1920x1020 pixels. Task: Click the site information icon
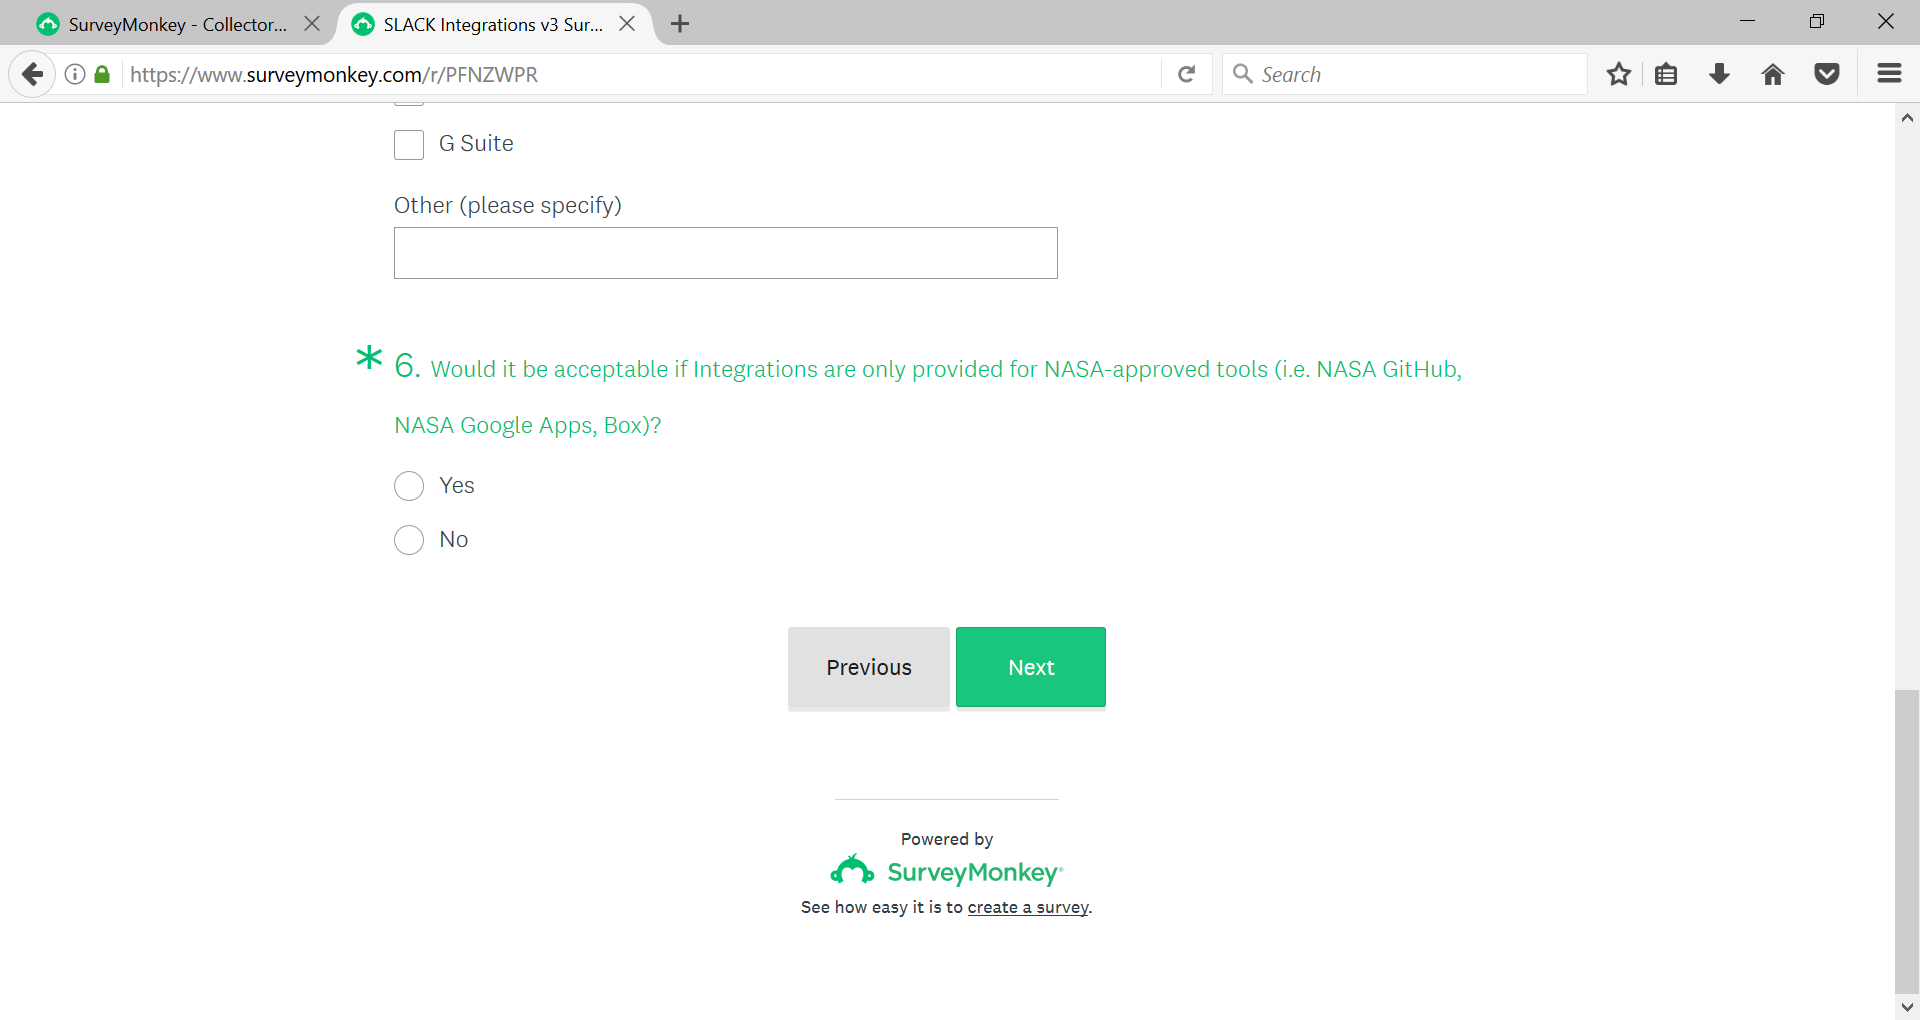[x=75, y=74]
